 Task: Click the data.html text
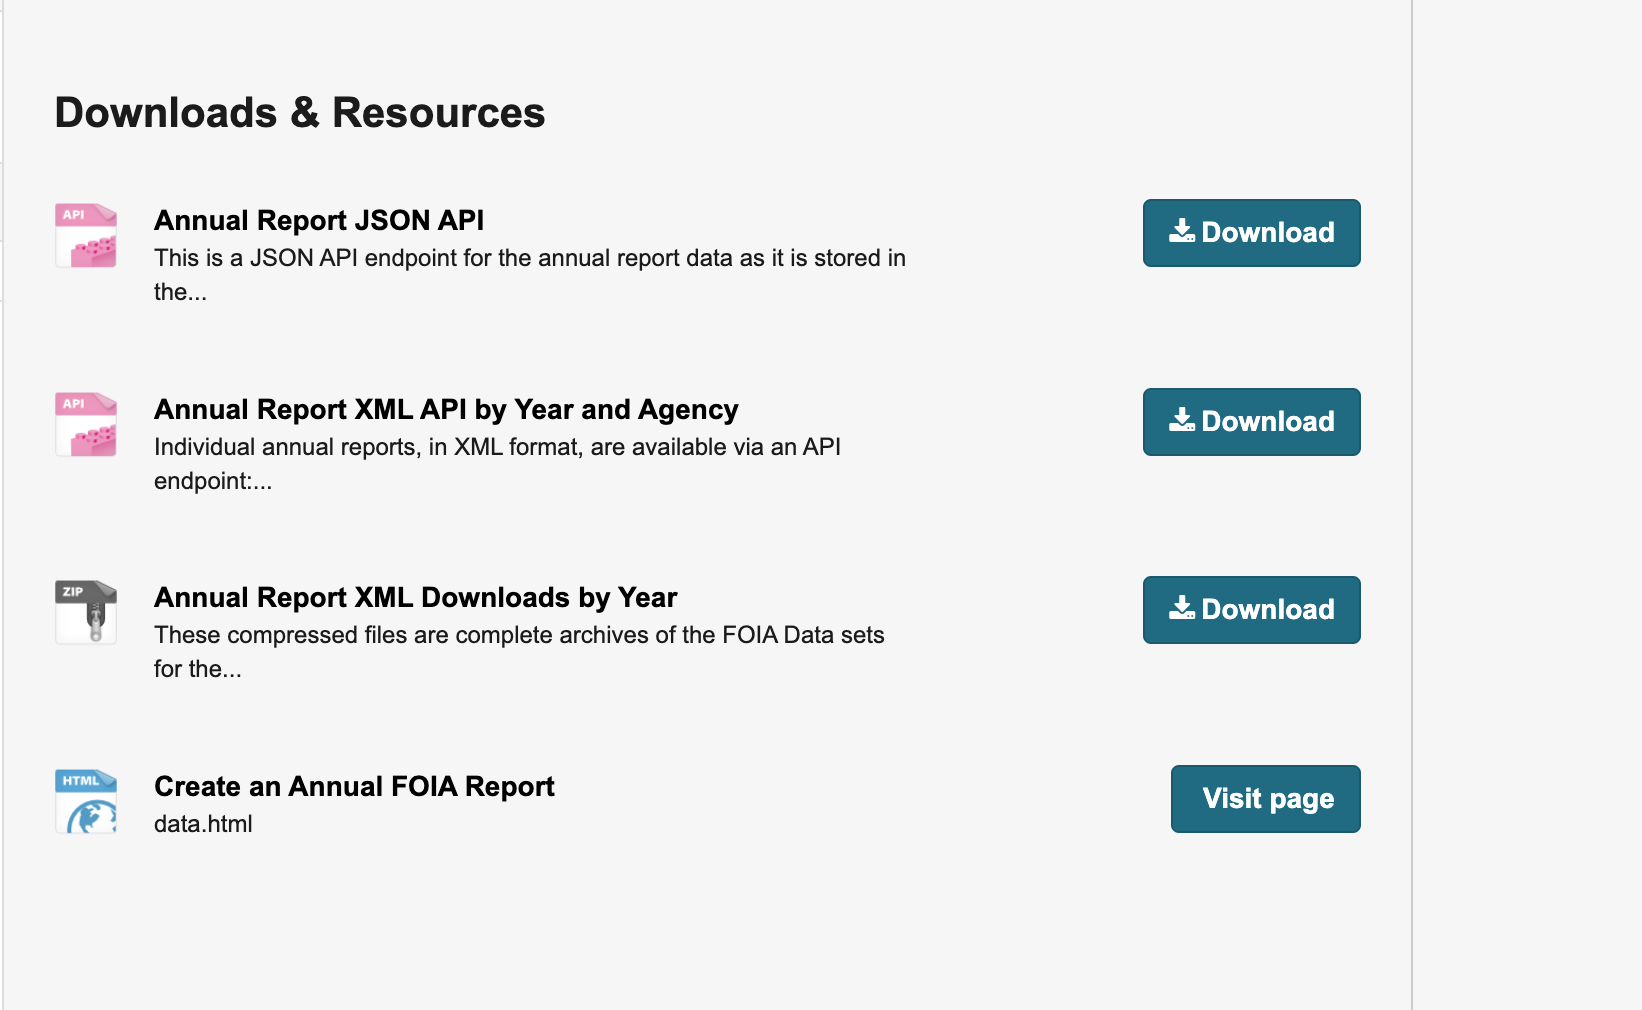pos(203,824)
